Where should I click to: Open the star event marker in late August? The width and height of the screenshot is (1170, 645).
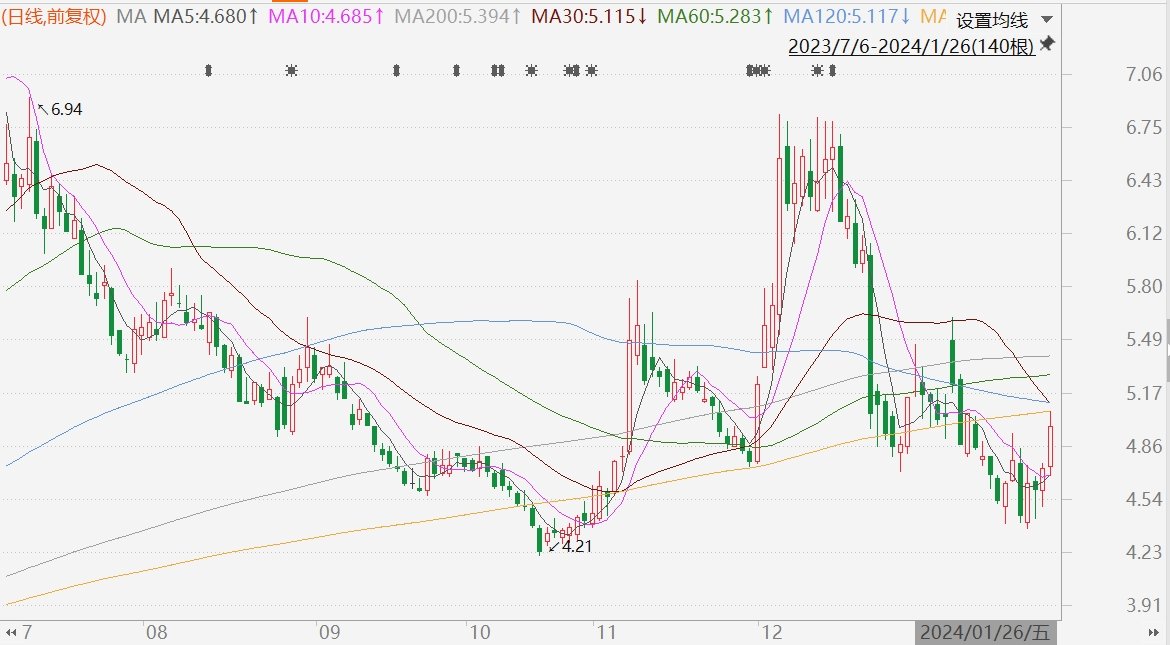[292, 71]
